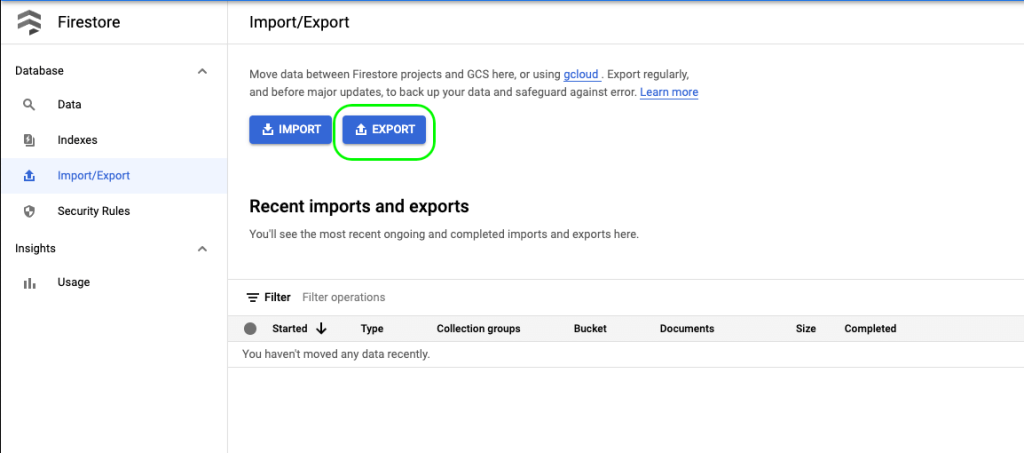Select Import/Export in the sidebar
The width and height of the screenshot is (1024, 453).
[114, 176]
